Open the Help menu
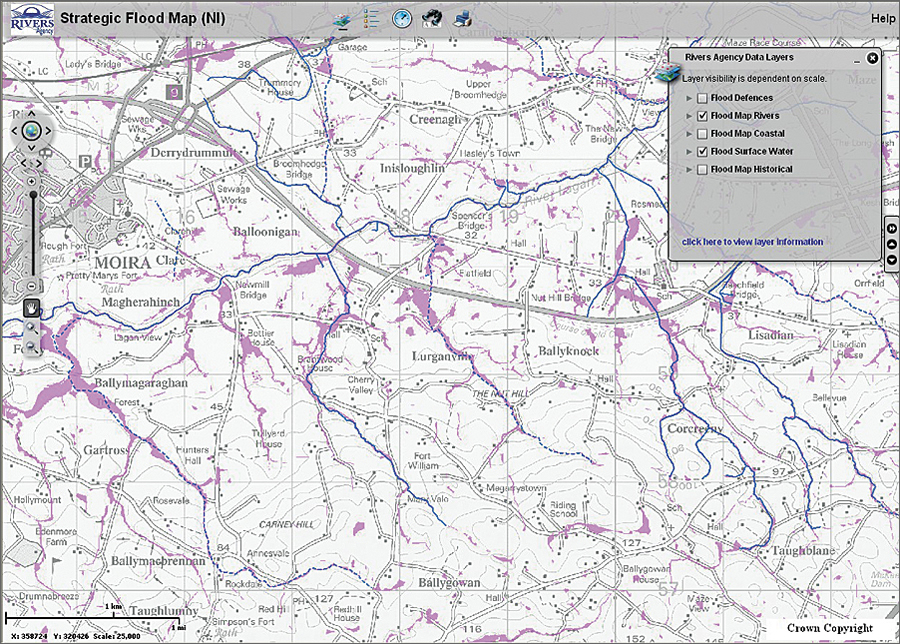 [882, 18]
